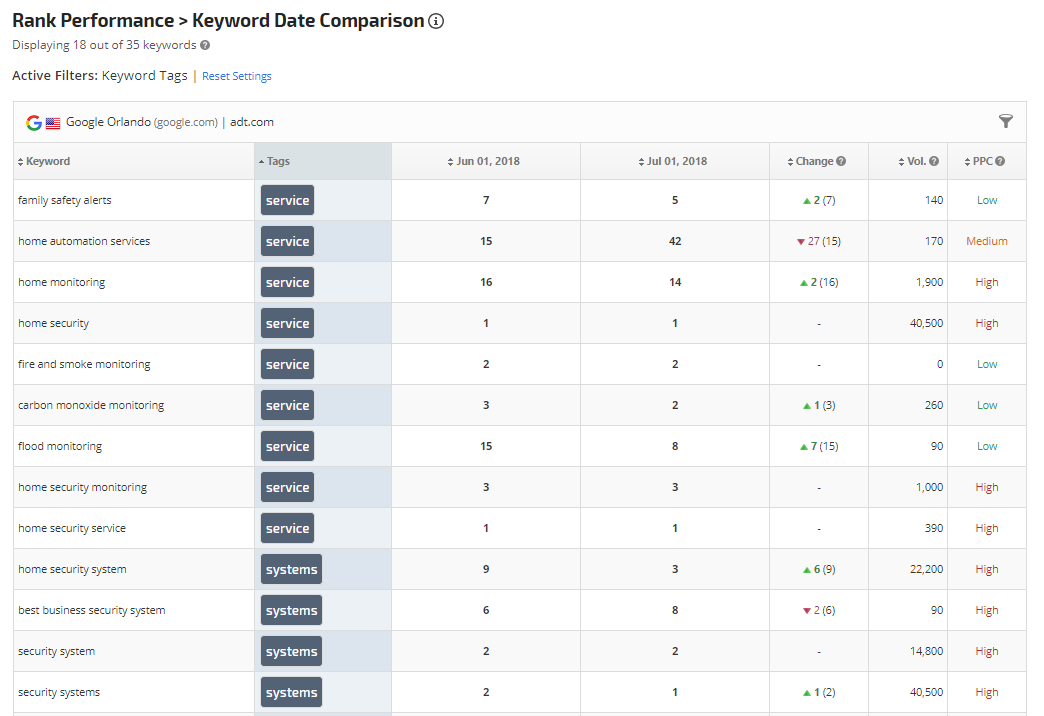Click the US flag icon
This screenshot has width=1044, height=716.
[x=52, y=122]
